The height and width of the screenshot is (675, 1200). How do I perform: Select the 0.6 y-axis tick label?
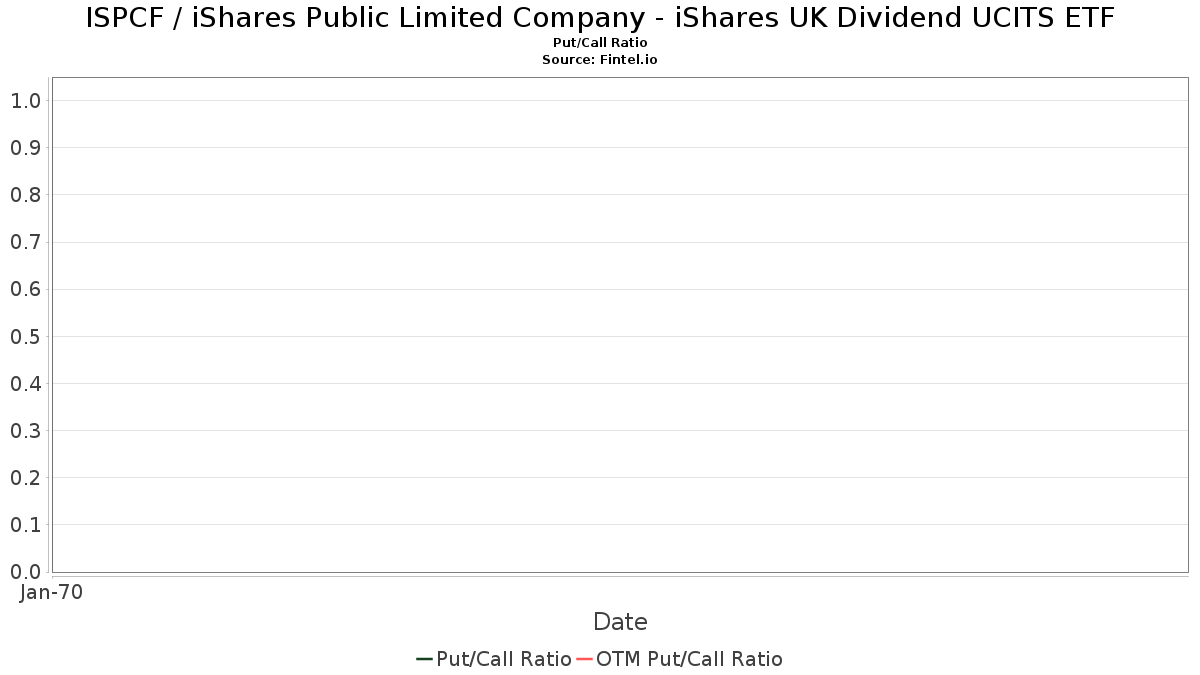click(x=26, y=289)
